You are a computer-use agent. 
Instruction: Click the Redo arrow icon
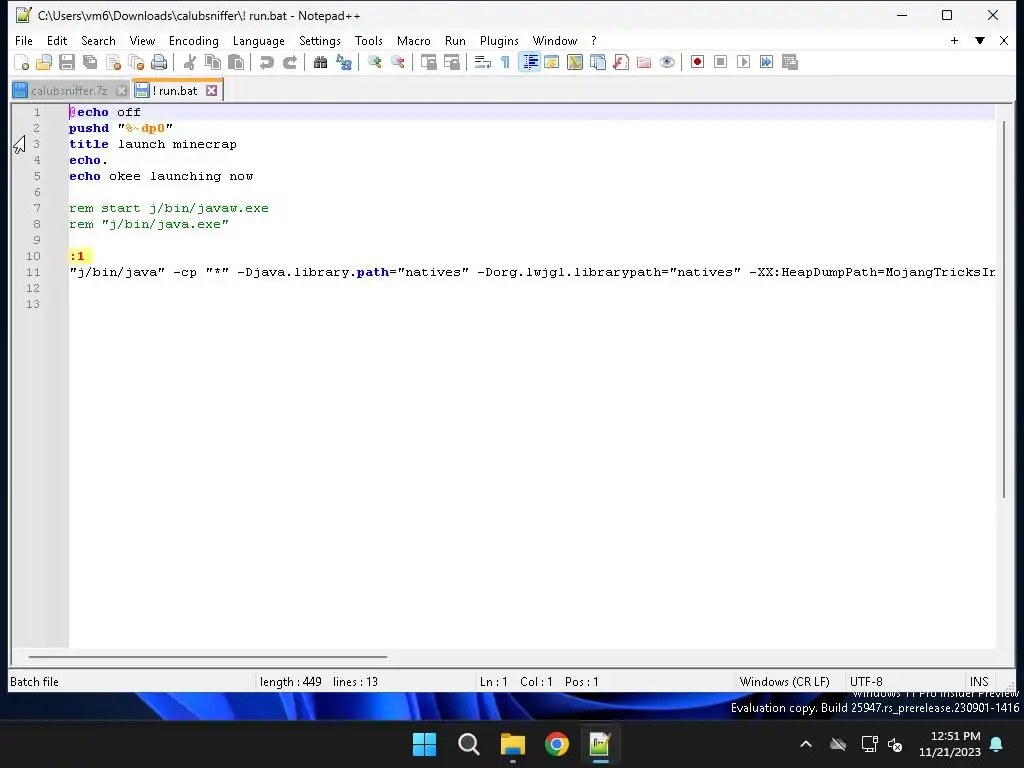pyautogui.click(x=289, y=63)
